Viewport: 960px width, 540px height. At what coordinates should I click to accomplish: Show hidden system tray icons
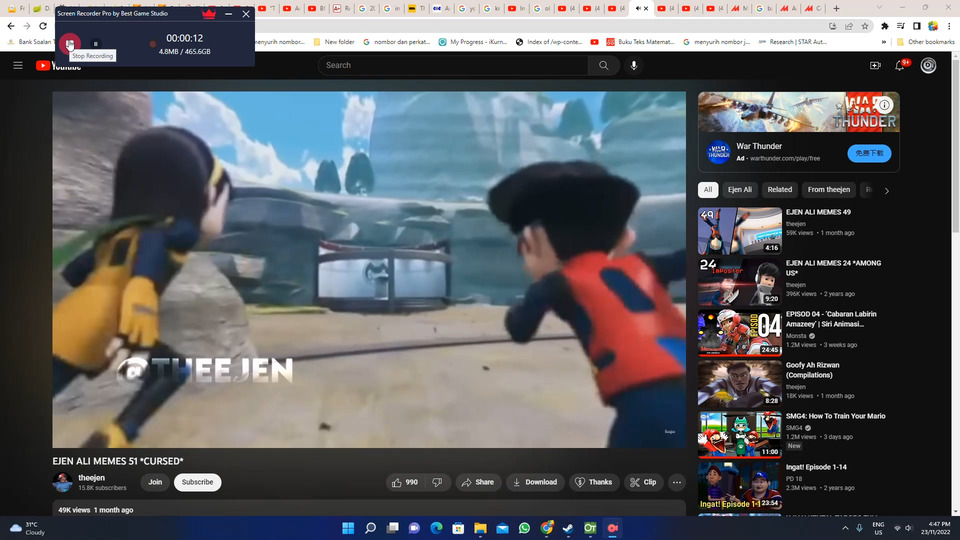[845, 528]
